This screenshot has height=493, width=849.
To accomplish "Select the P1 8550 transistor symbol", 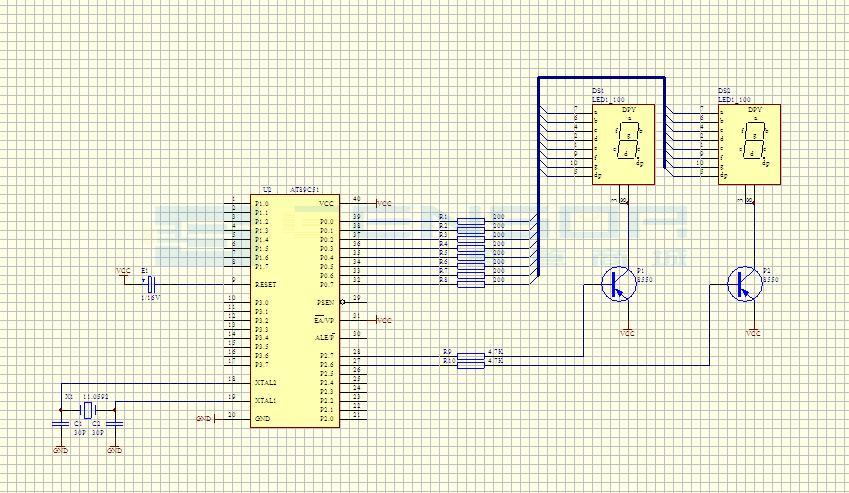I will point(619,284).
